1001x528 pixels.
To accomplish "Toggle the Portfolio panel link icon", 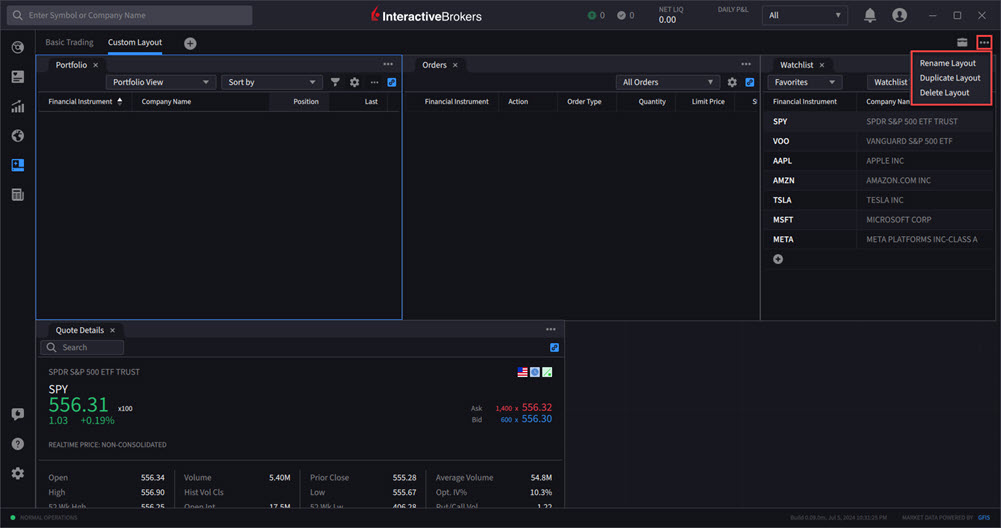I will [x=392, y=82].
